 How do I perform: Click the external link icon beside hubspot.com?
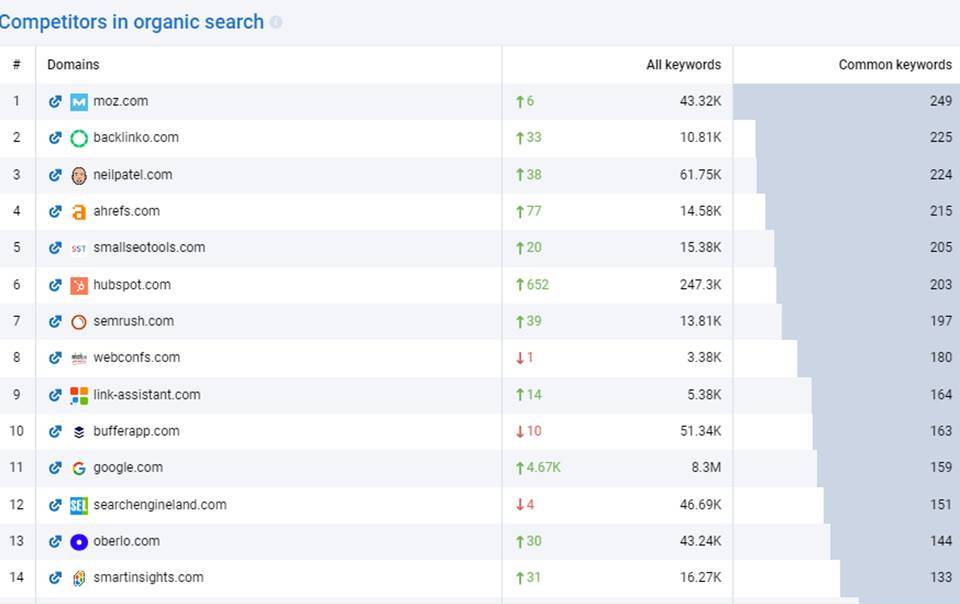point(56,284)
